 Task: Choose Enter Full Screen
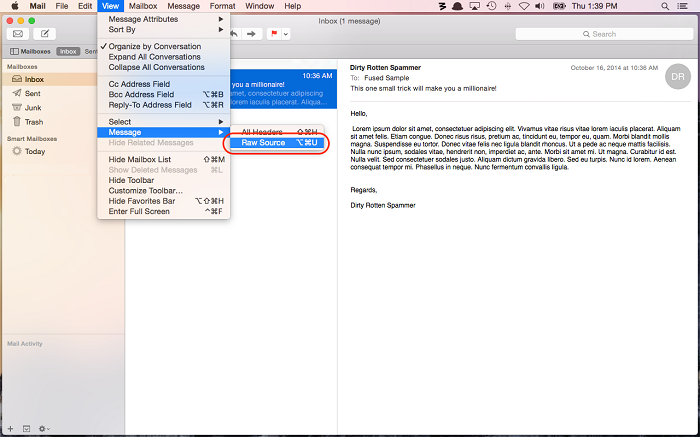[x=164, y=212]
